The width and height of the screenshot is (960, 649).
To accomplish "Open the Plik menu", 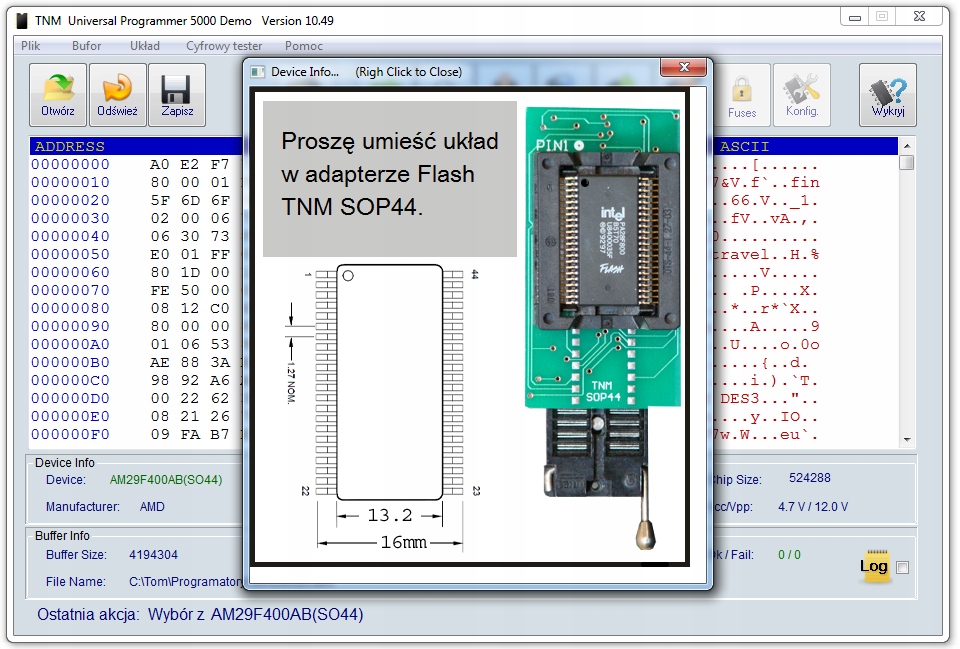I will (31, 46).
